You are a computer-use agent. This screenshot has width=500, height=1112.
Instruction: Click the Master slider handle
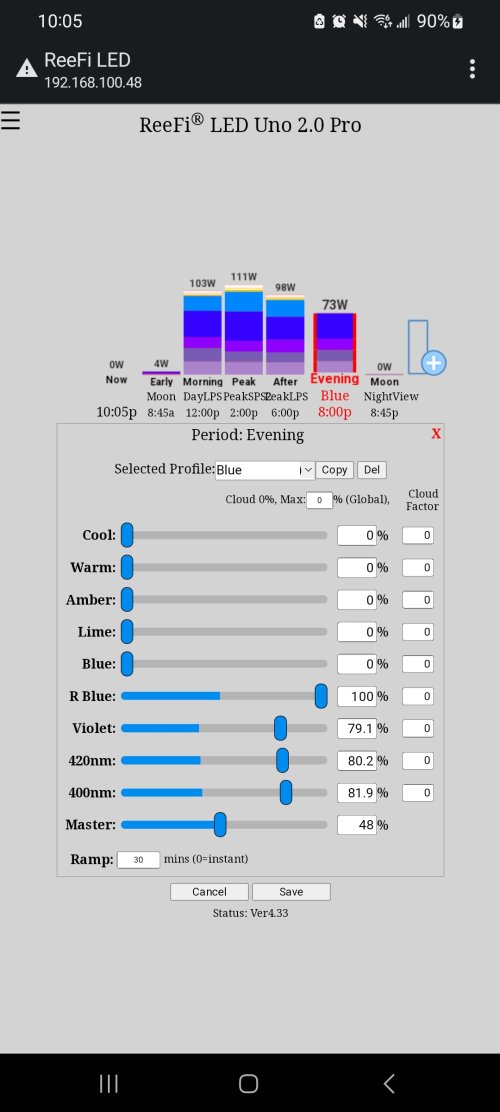pos(220,825)
